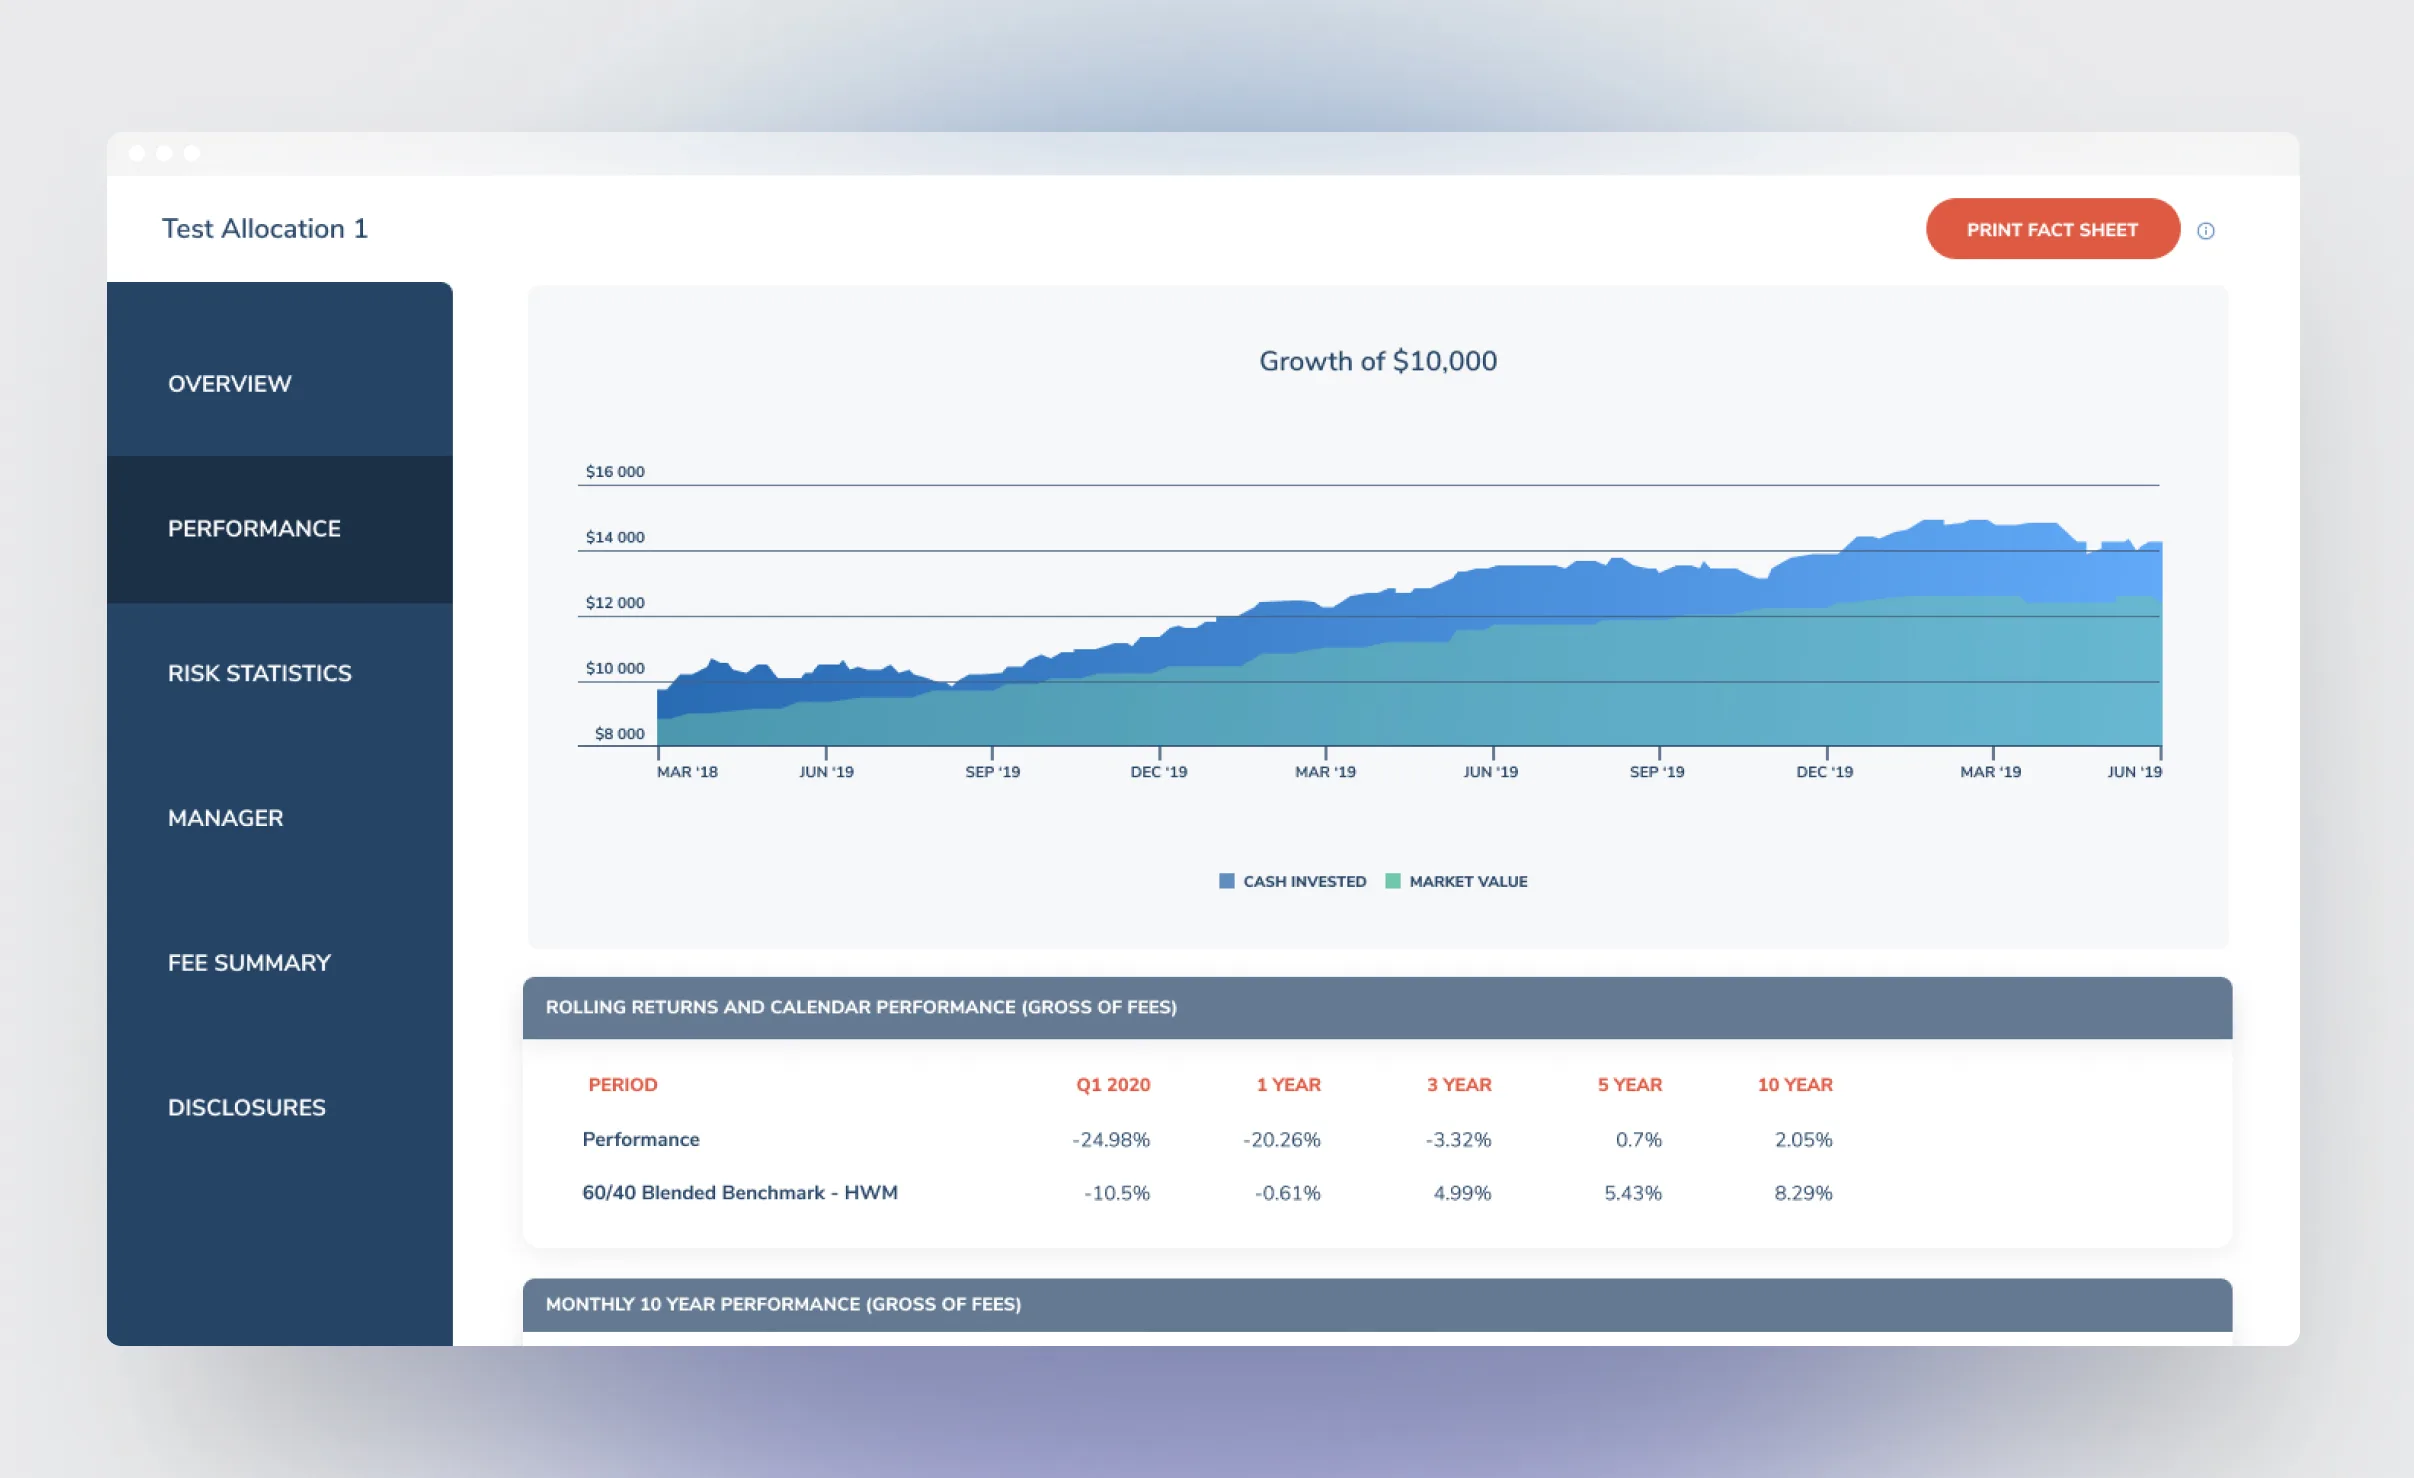Click the -3.32% Performance value
The width and height of the screenshot is (2414, 1478).
(x=1458, y=1139)
